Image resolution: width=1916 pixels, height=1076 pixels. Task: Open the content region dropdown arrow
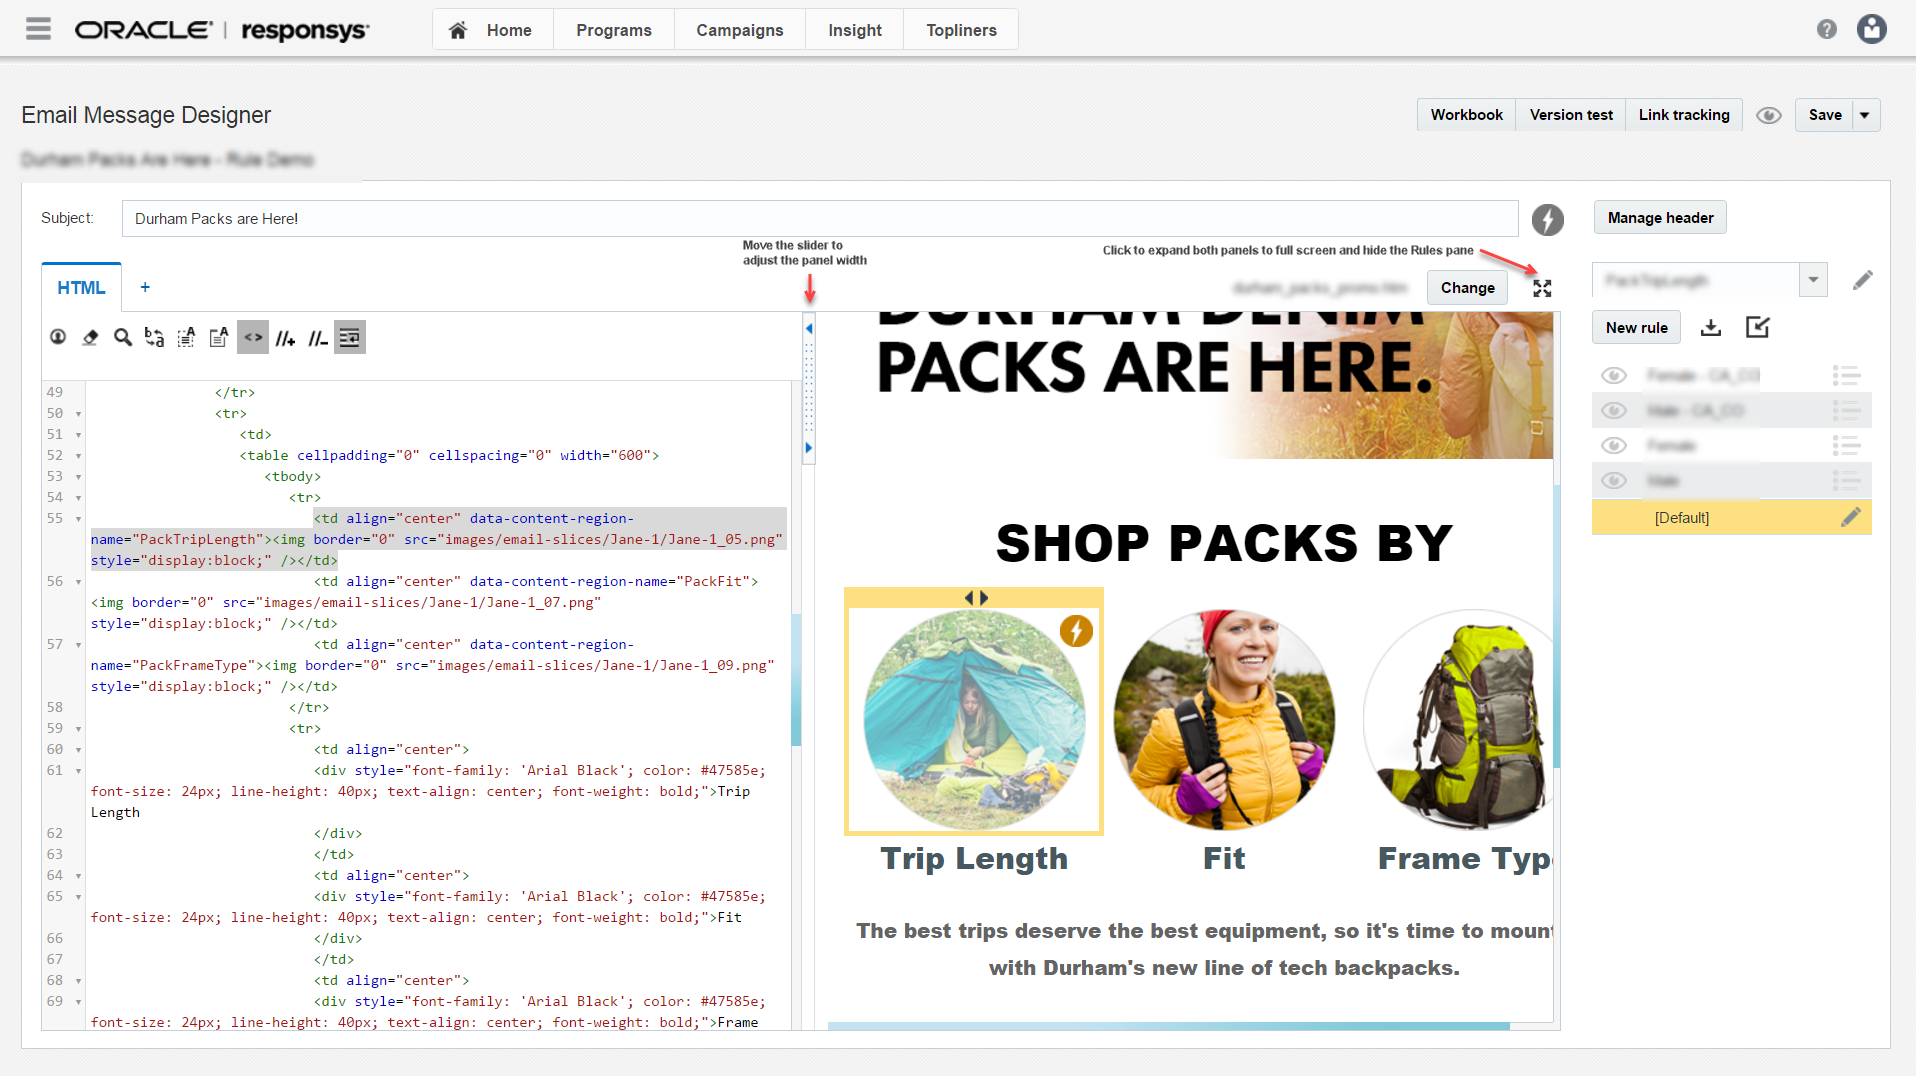pos(1813,280)
